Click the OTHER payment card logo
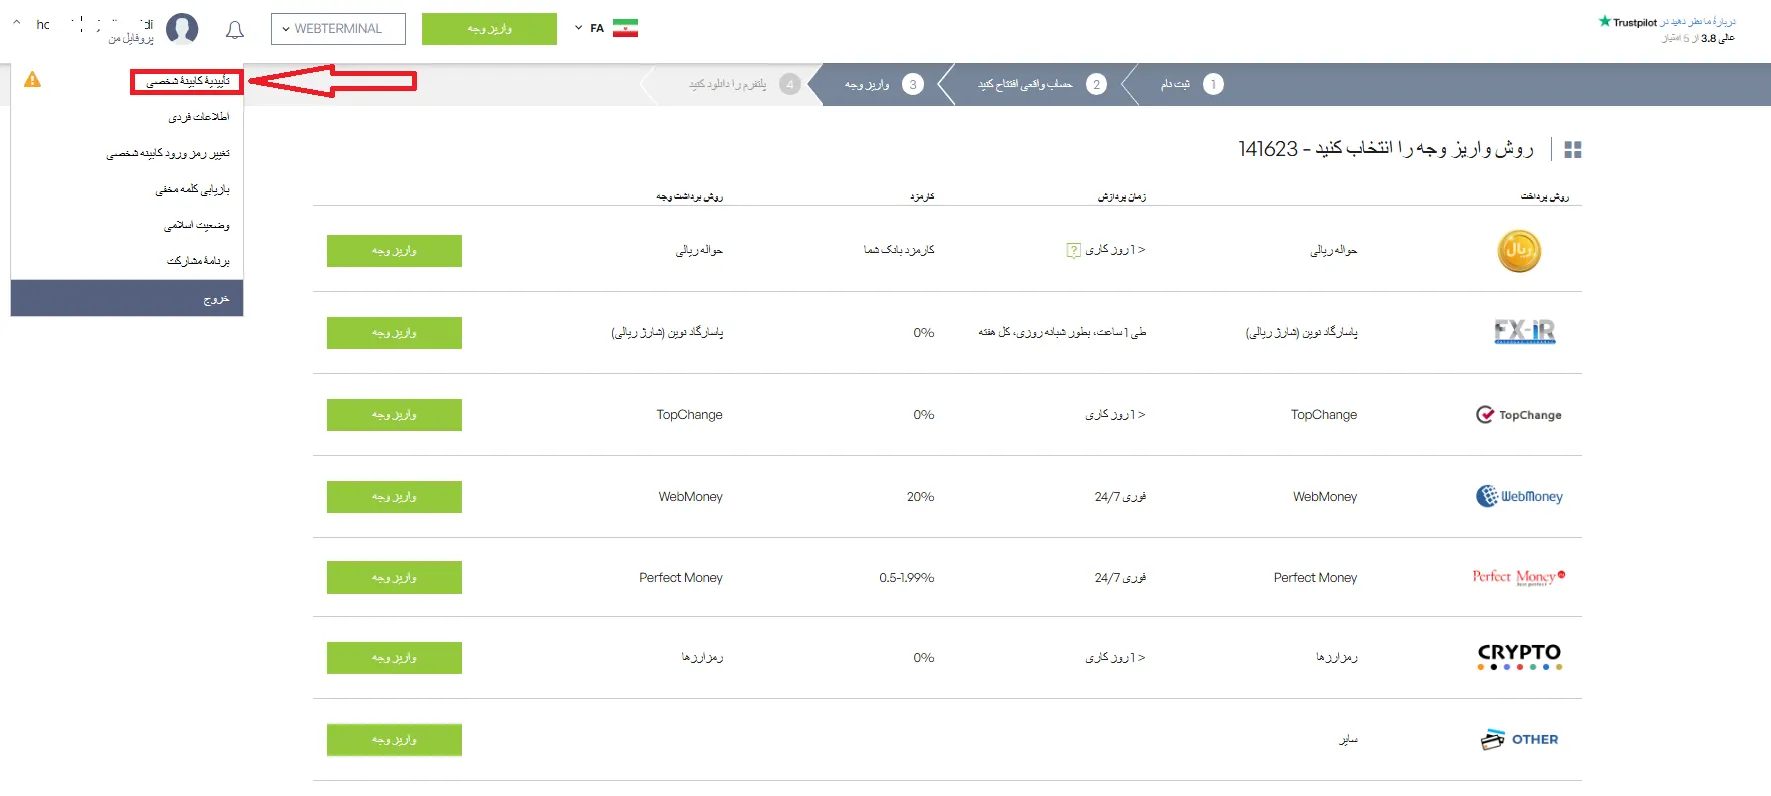 (x=1519, y=740)
